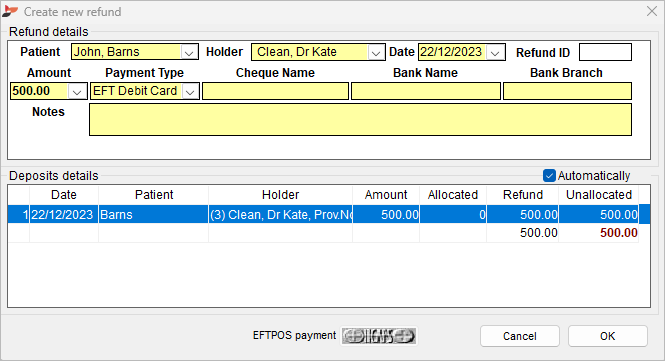Click the app logo in the title bar
This screenshot has width=665, height=361.
pyautogui.click(x=10, y=11)
